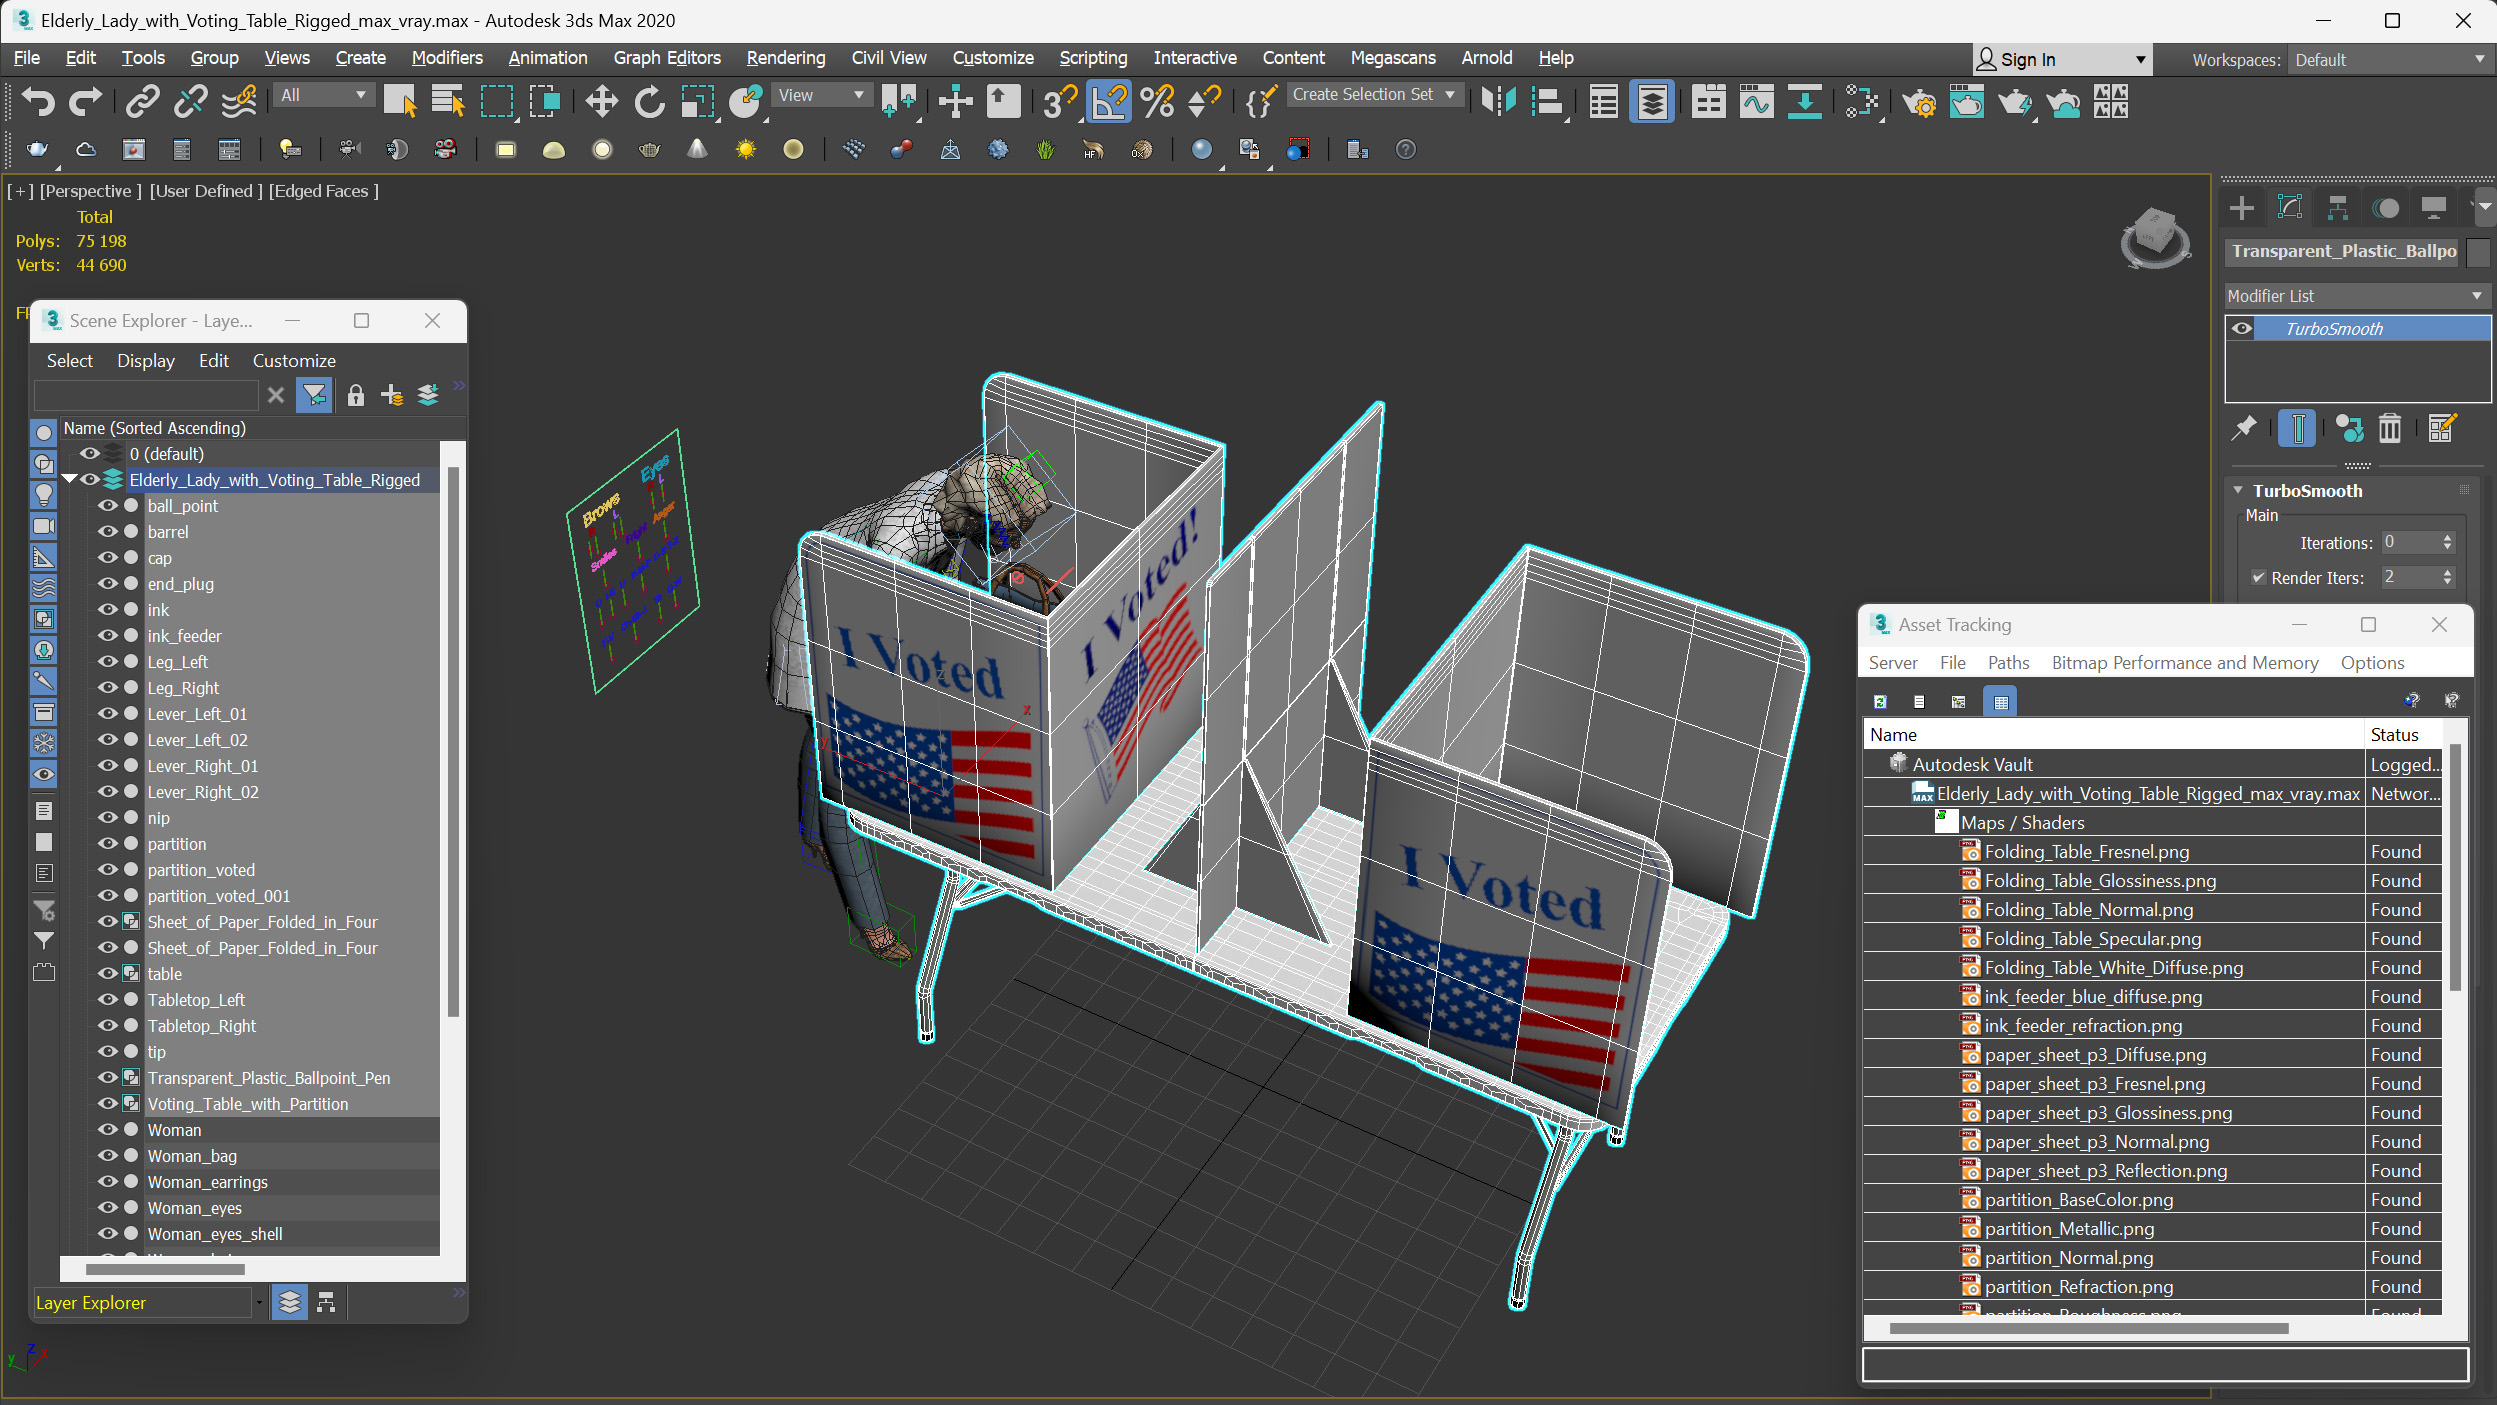Click the Scene Explorer search field

pos(146,396)
